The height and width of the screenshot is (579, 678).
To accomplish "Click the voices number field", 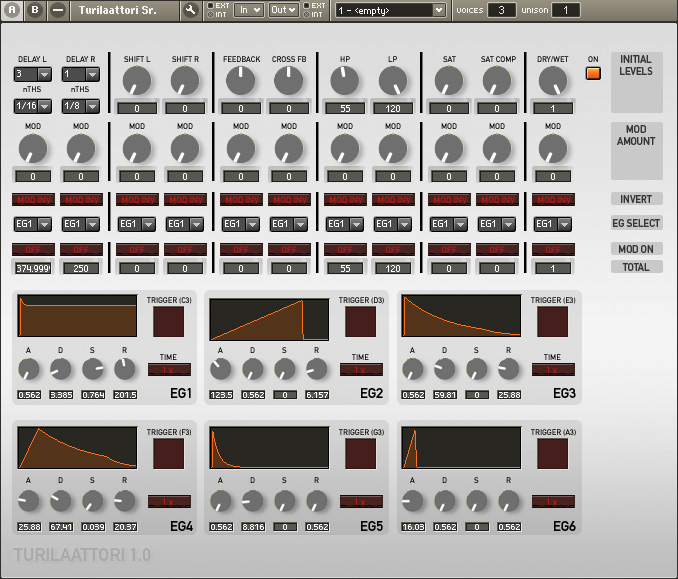I will tap(502, 10).
